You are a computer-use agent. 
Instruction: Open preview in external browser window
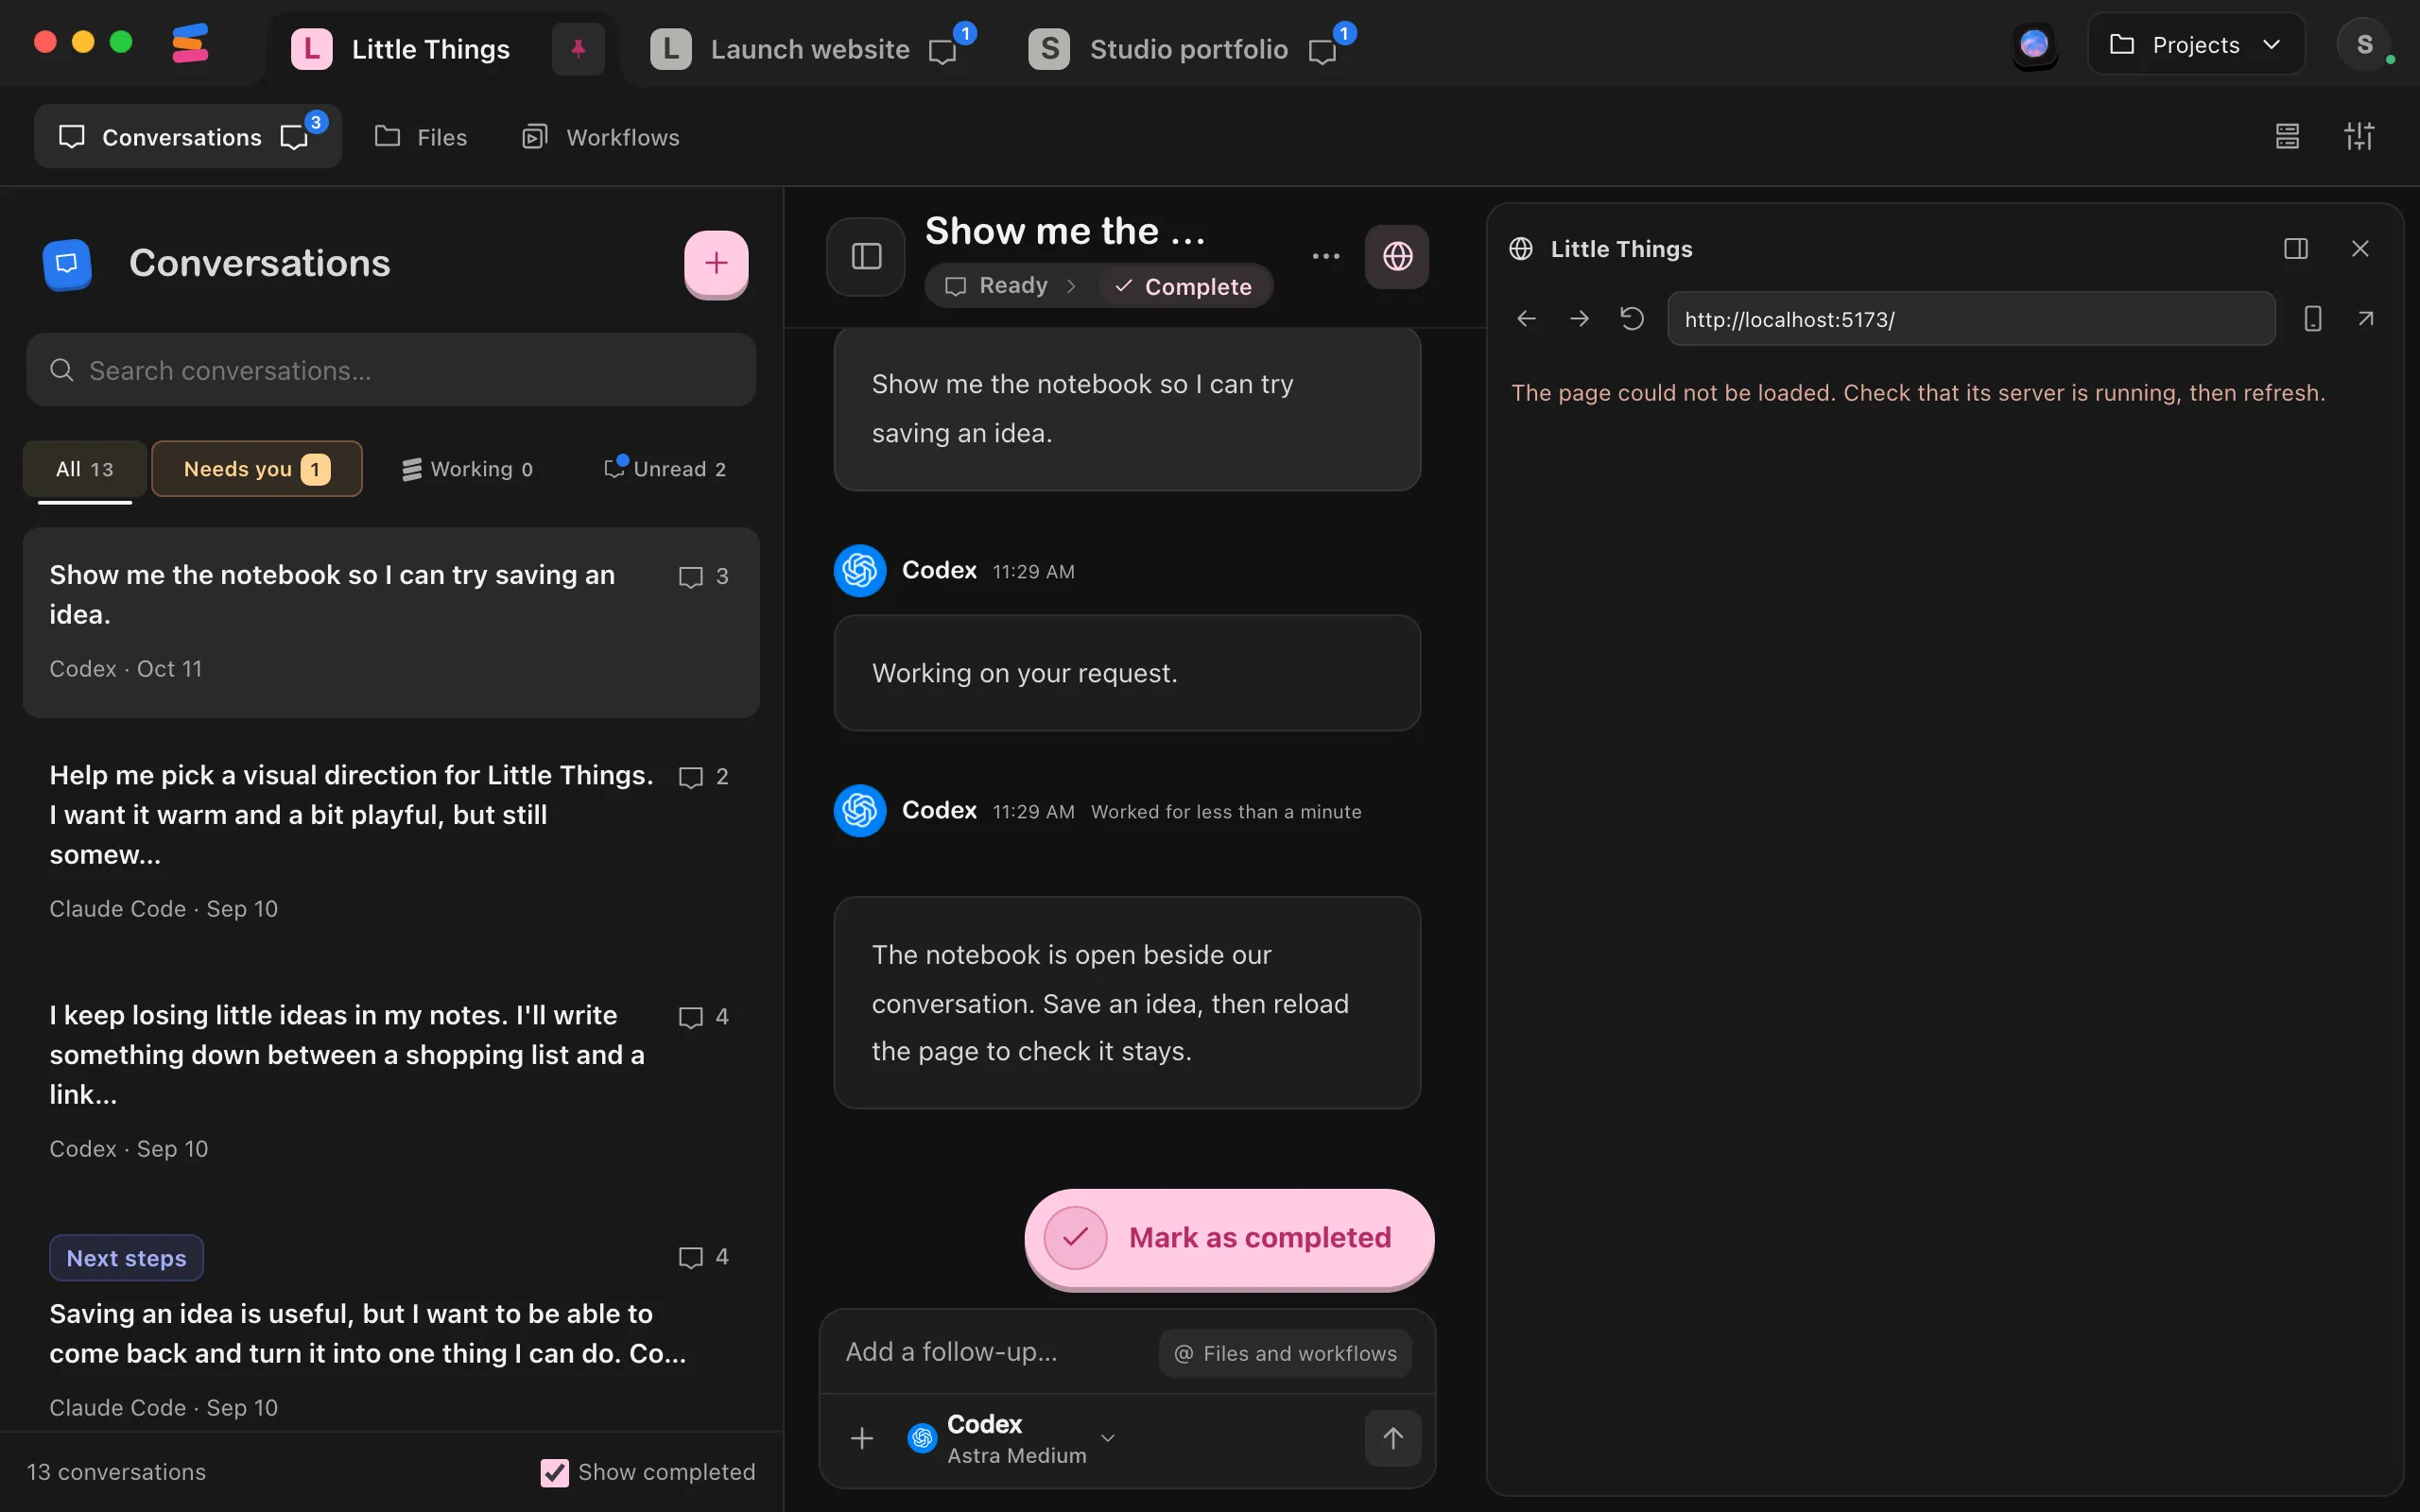pos(2365,319)
